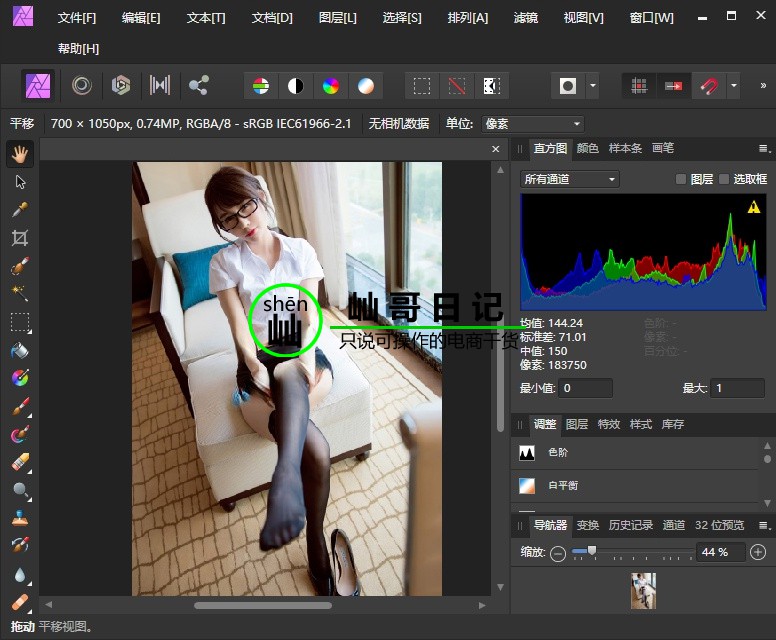This screenshot has width=776, height=640.
Task: Switch to Export Persona
Action: (x=199, y=86)
